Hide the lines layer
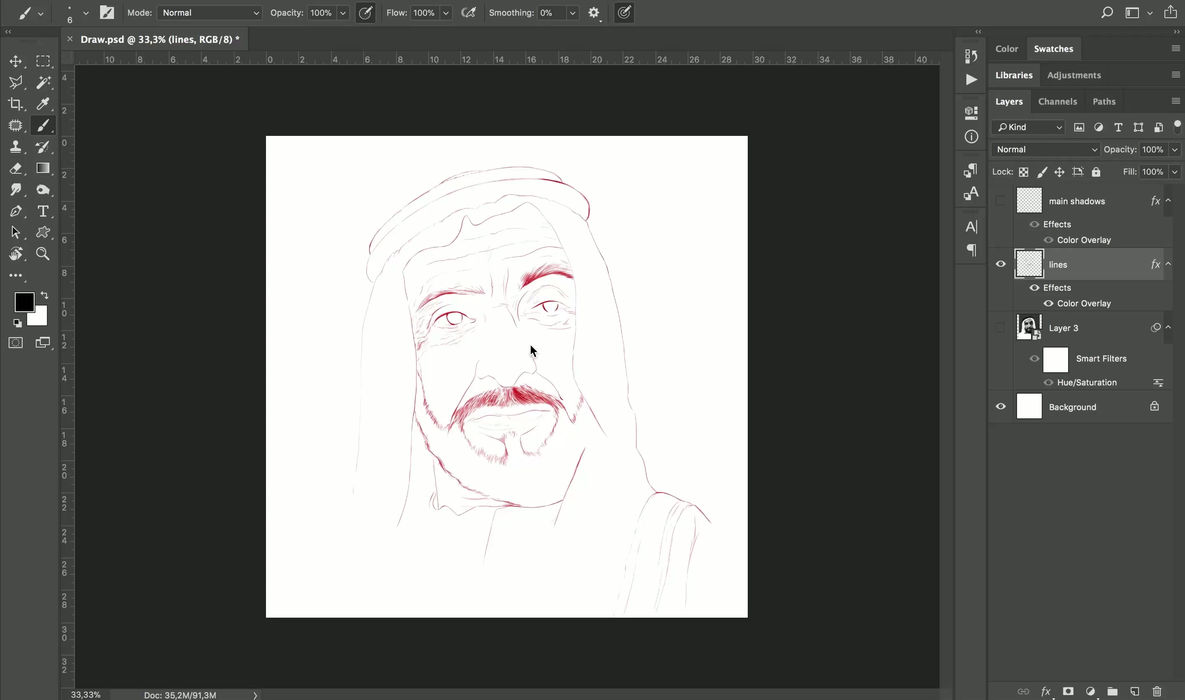Screen dimensions: 1185x700 click(1000, 264)
